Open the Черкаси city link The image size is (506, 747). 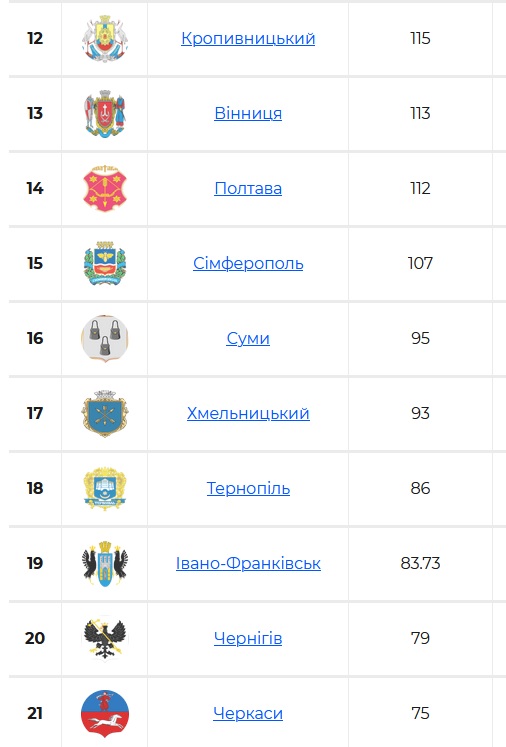coord(248,713)
